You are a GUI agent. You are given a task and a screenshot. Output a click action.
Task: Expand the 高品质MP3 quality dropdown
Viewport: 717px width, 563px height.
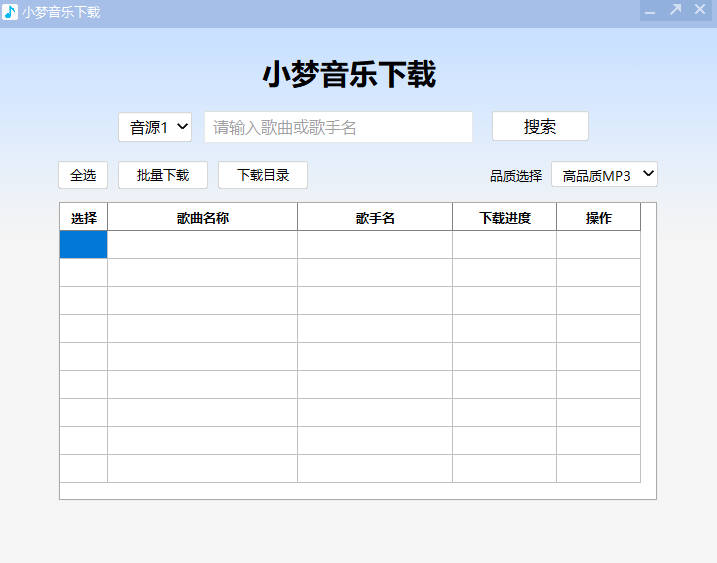(x=604, y=175)
